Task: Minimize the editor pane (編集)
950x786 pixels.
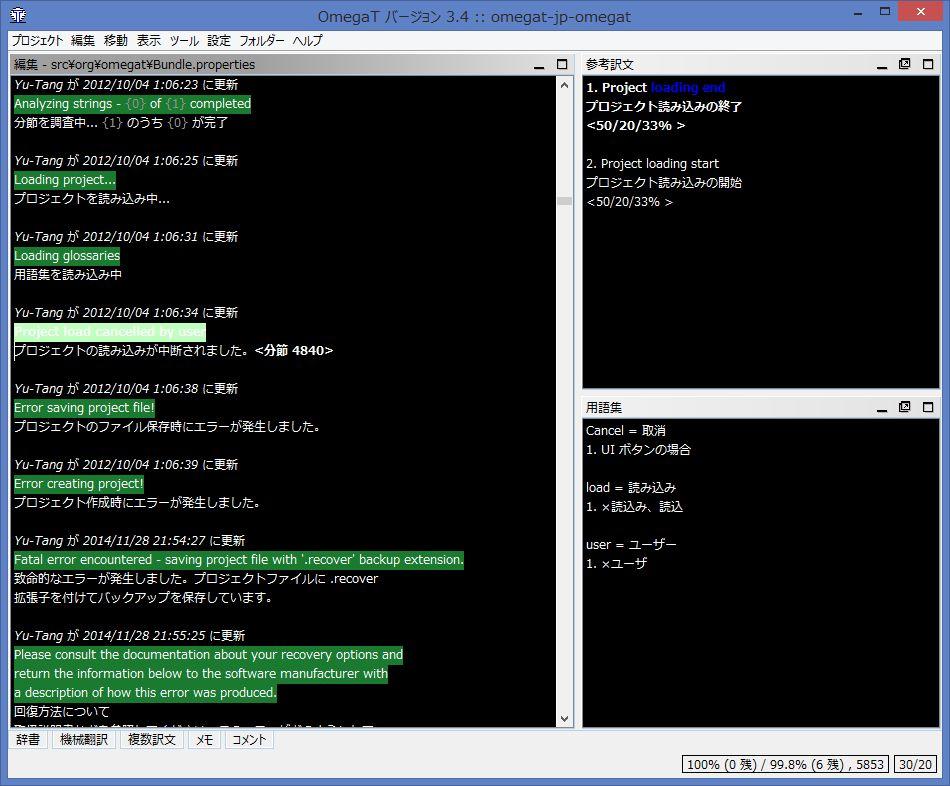Action: [x=539, y=64]
